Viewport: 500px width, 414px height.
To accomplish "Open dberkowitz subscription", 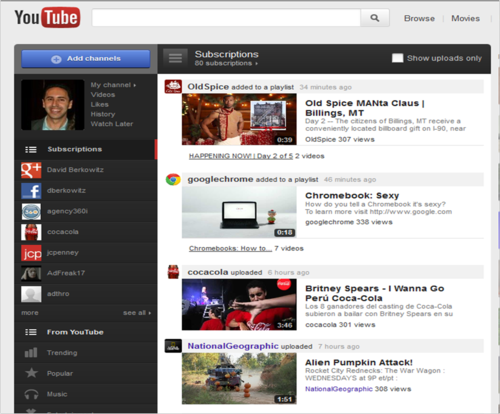I will tap(66, 191).
